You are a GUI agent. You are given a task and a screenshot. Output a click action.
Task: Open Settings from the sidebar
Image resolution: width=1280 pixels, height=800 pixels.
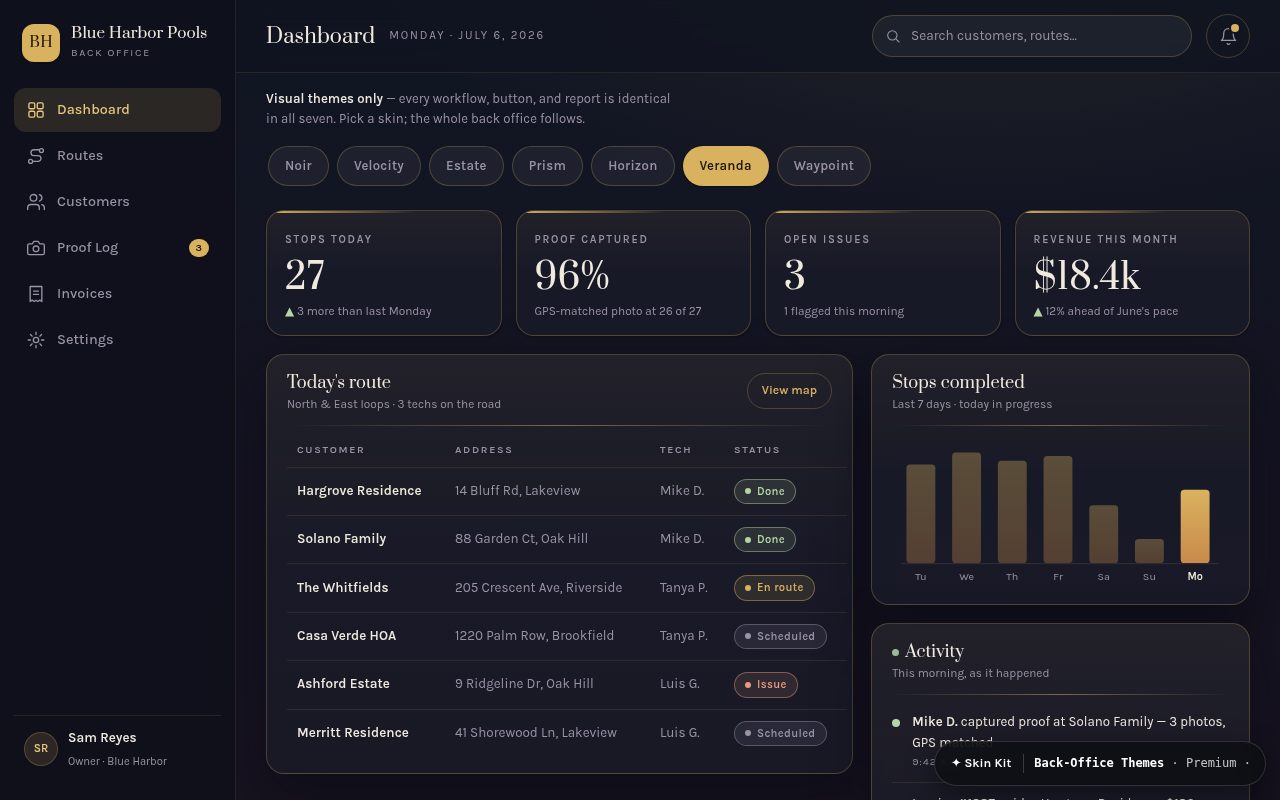[117, 340]
